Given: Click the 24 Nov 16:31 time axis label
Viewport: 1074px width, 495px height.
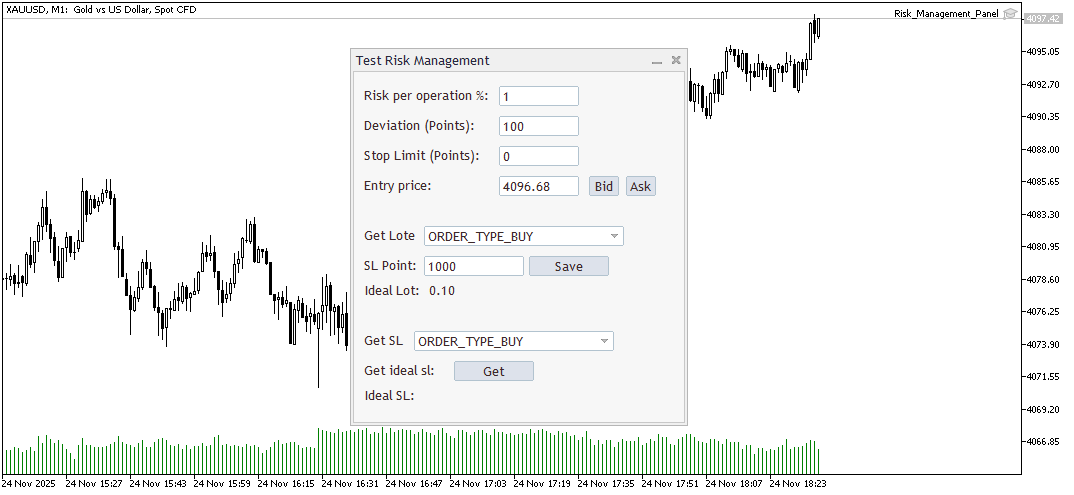Looking at the screenshot, I should [x=349, y=483].
